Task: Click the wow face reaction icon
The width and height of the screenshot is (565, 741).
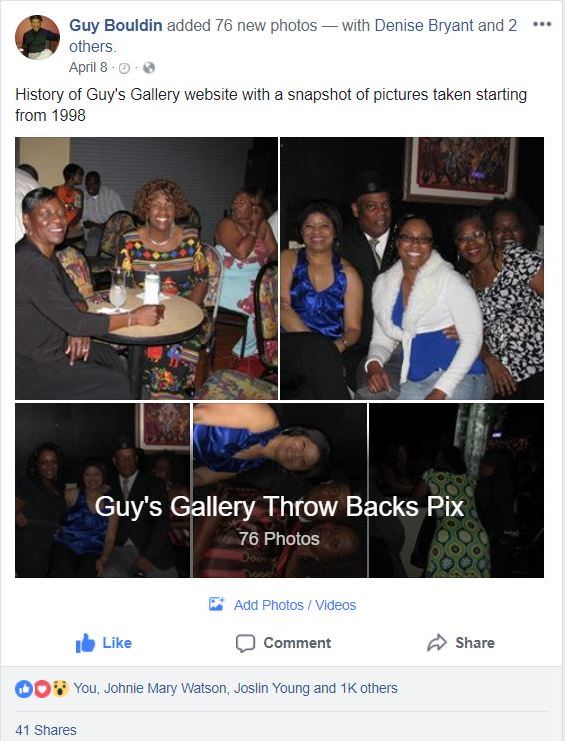Action: click(x=60, y=689)
